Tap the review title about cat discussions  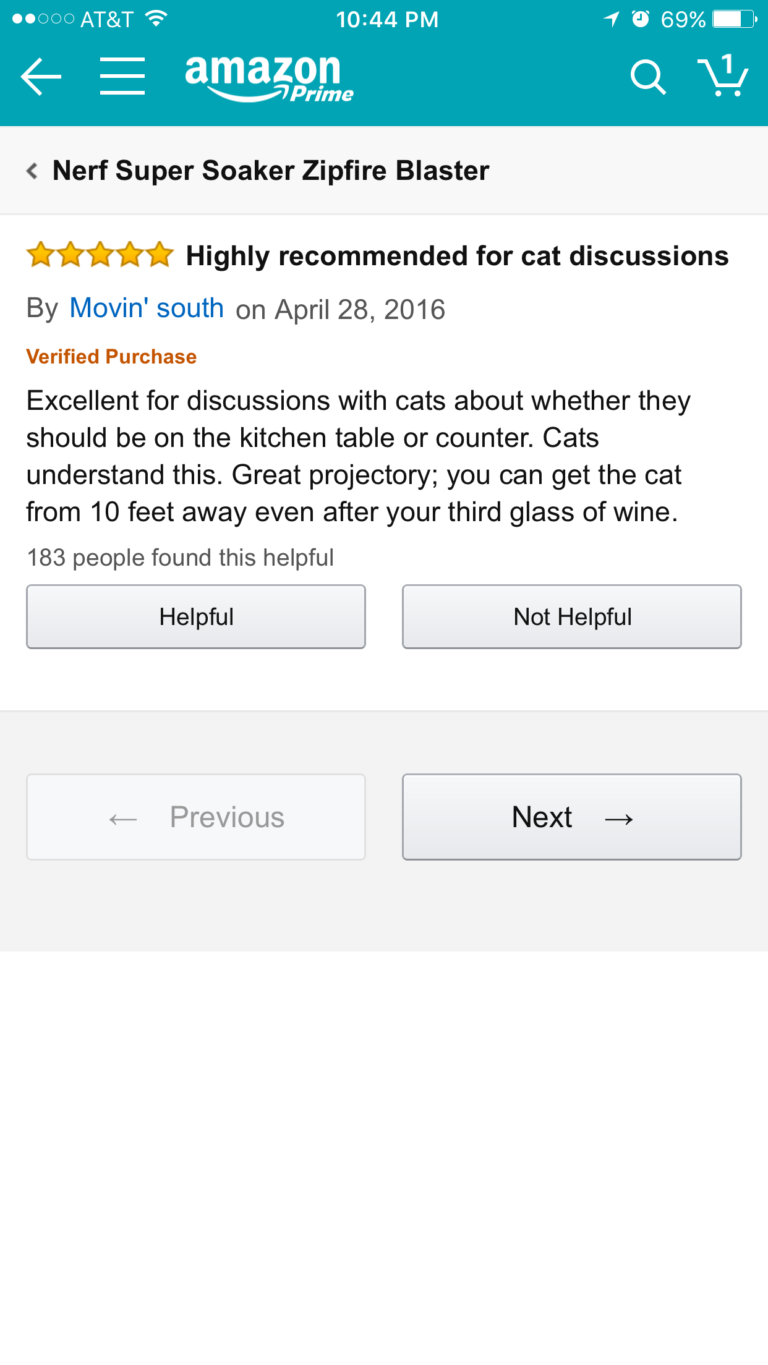point(457,256)
